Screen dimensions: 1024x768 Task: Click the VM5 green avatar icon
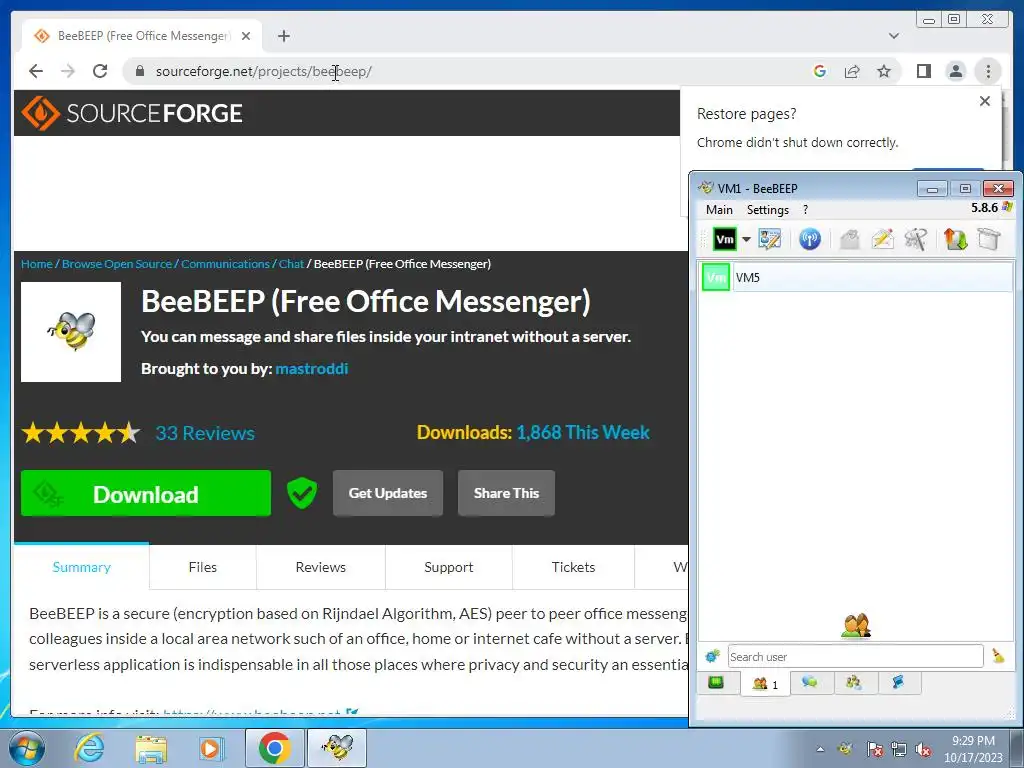tap(716, 277)
